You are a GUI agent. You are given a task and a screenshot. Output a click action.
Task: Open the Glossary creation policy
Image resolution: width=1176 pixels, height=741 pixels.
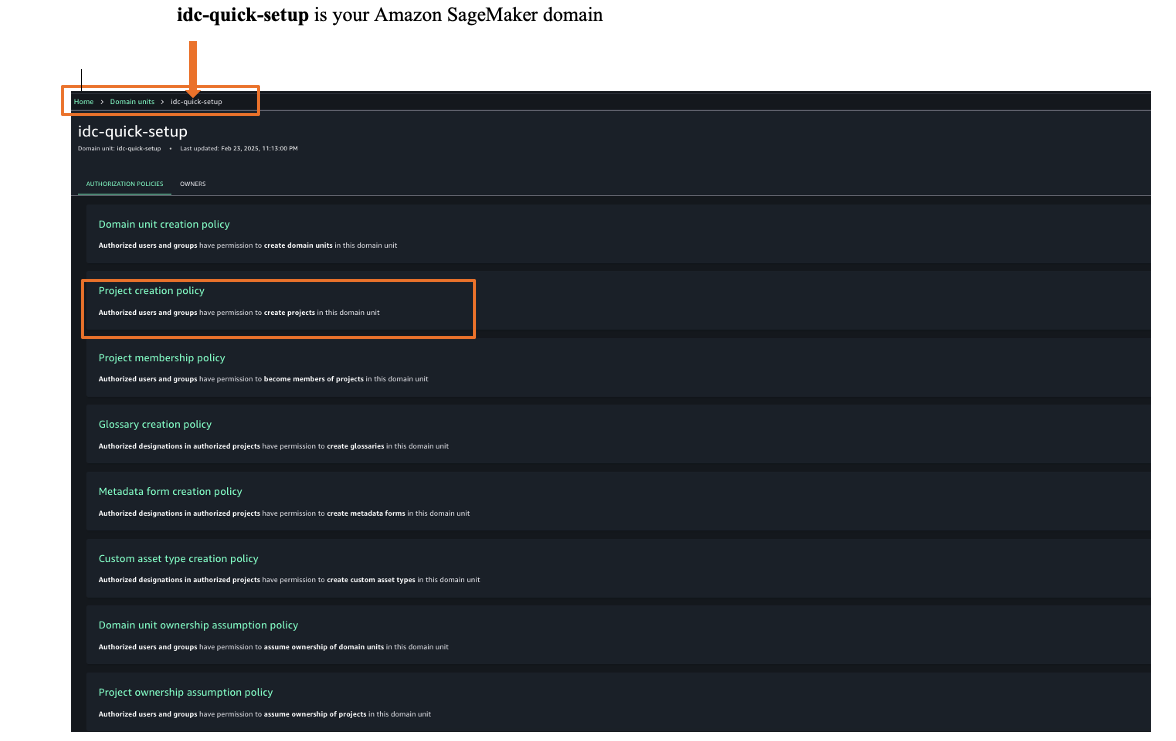click(155, 424)
